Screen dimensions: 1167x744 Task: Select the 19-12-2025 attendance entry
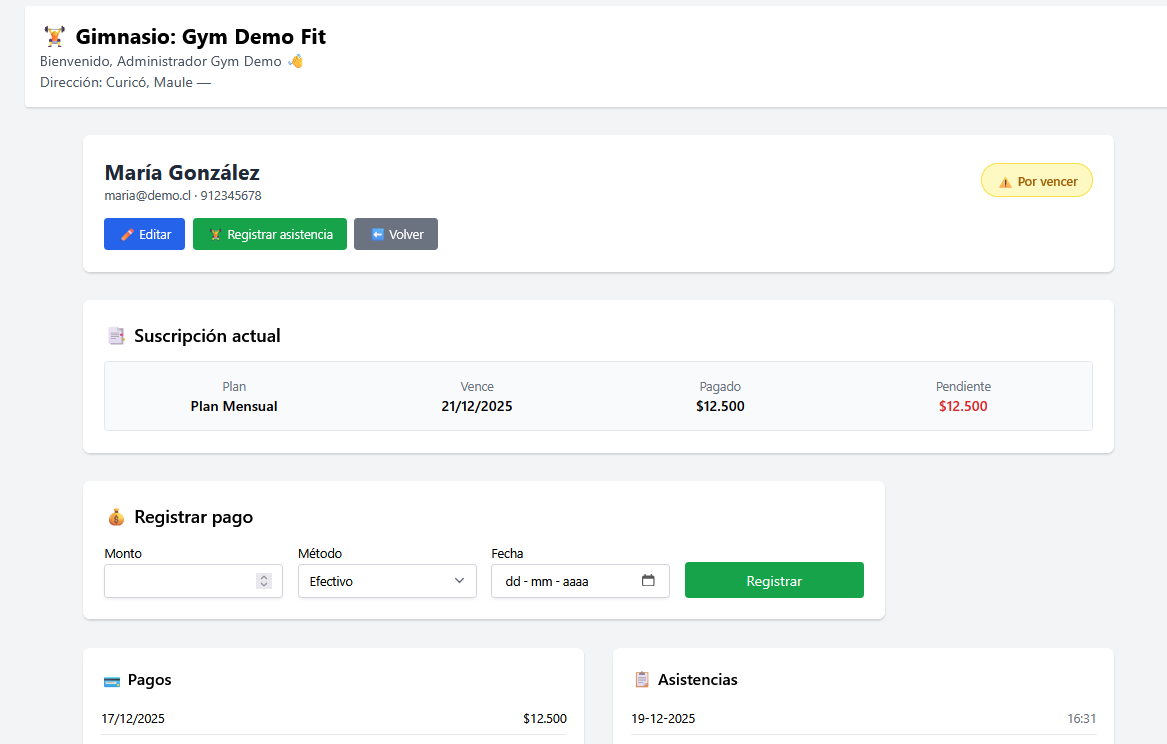[863, 718]
